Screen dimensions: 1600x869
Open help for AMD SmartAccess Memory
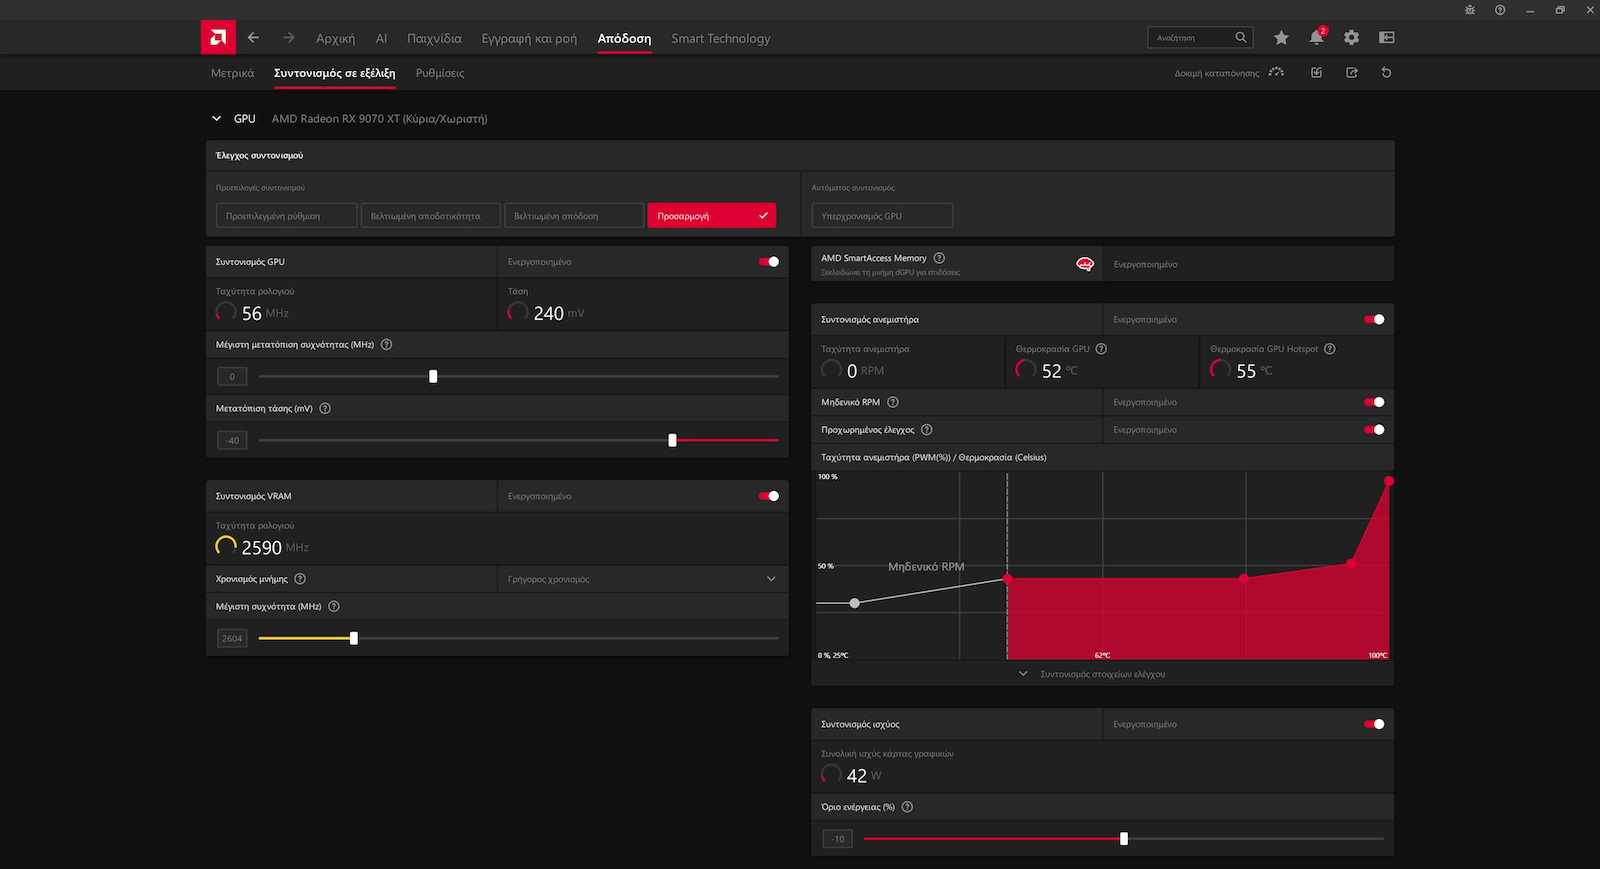pos(939,258)
